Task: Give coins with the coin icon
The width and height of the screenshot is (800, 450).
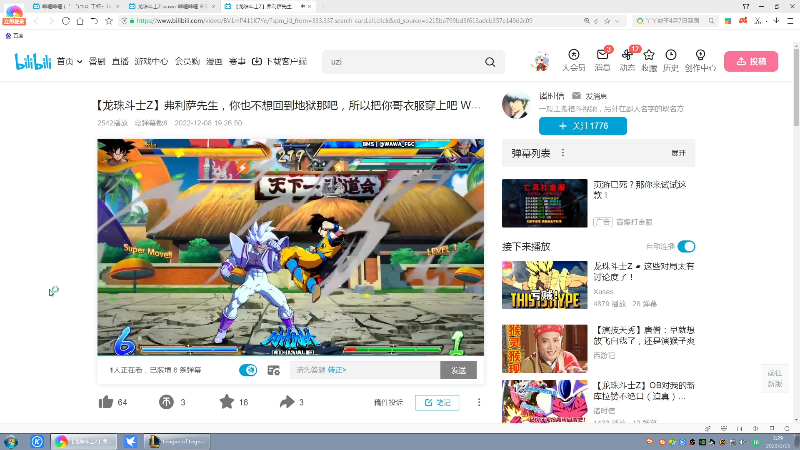Action: click(166, 402)
